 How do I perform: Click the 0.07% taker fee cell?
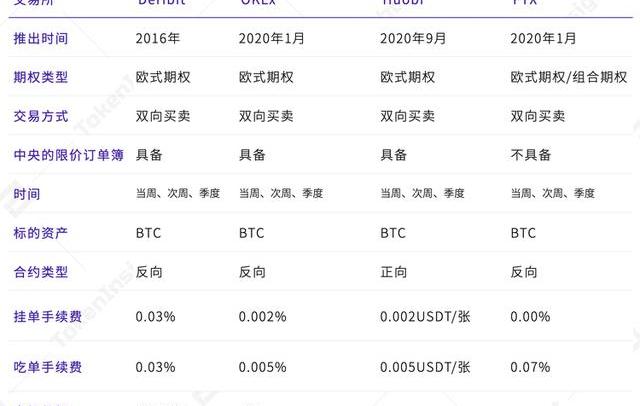pos(530,367)
